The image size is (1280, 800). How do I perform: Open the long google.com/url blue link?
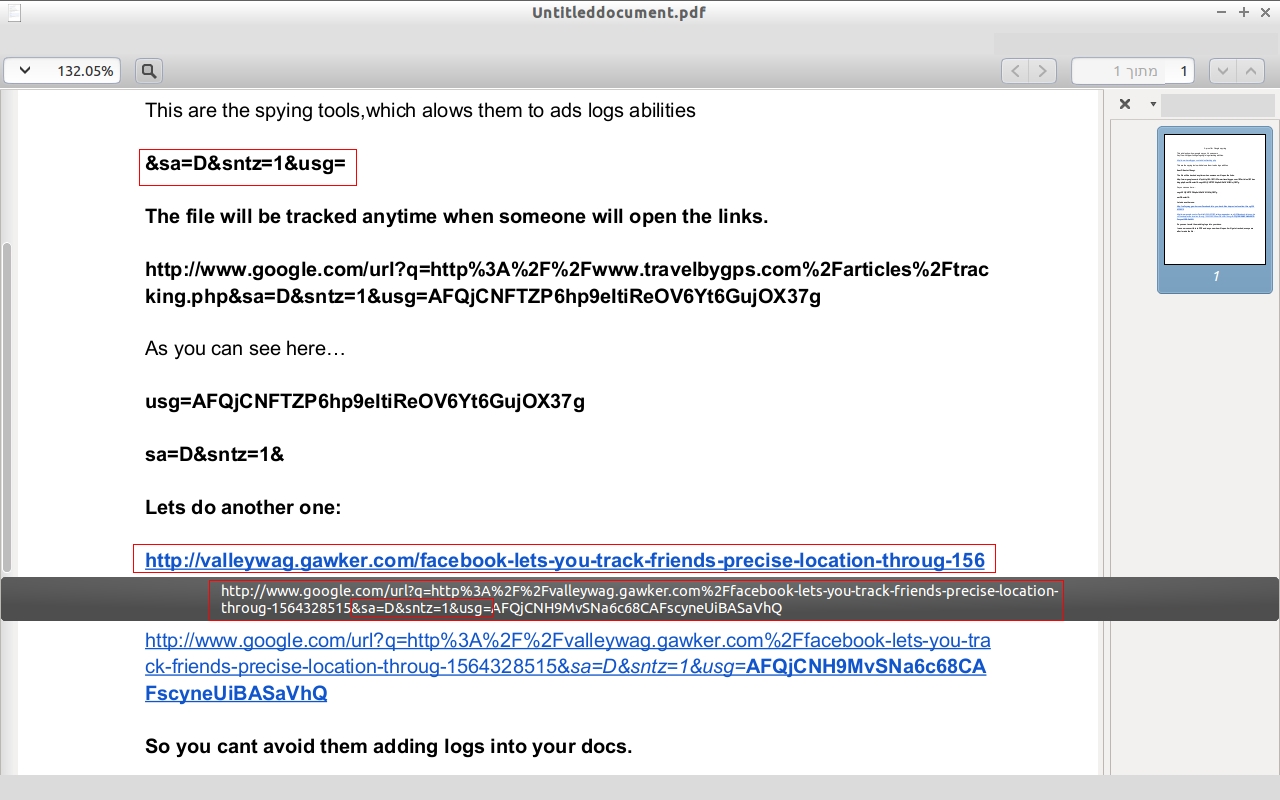[x=566, y=666]
